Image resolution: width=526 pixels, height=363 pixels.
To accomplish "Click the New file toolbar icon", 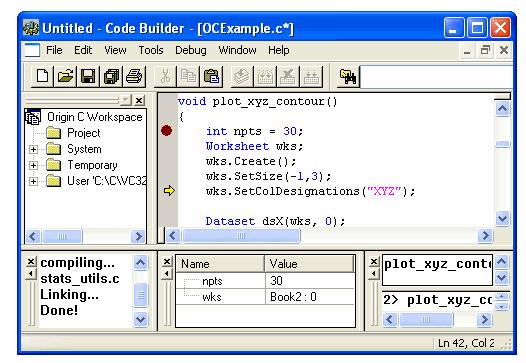I will pyautogui.click(x=42, y=76).
